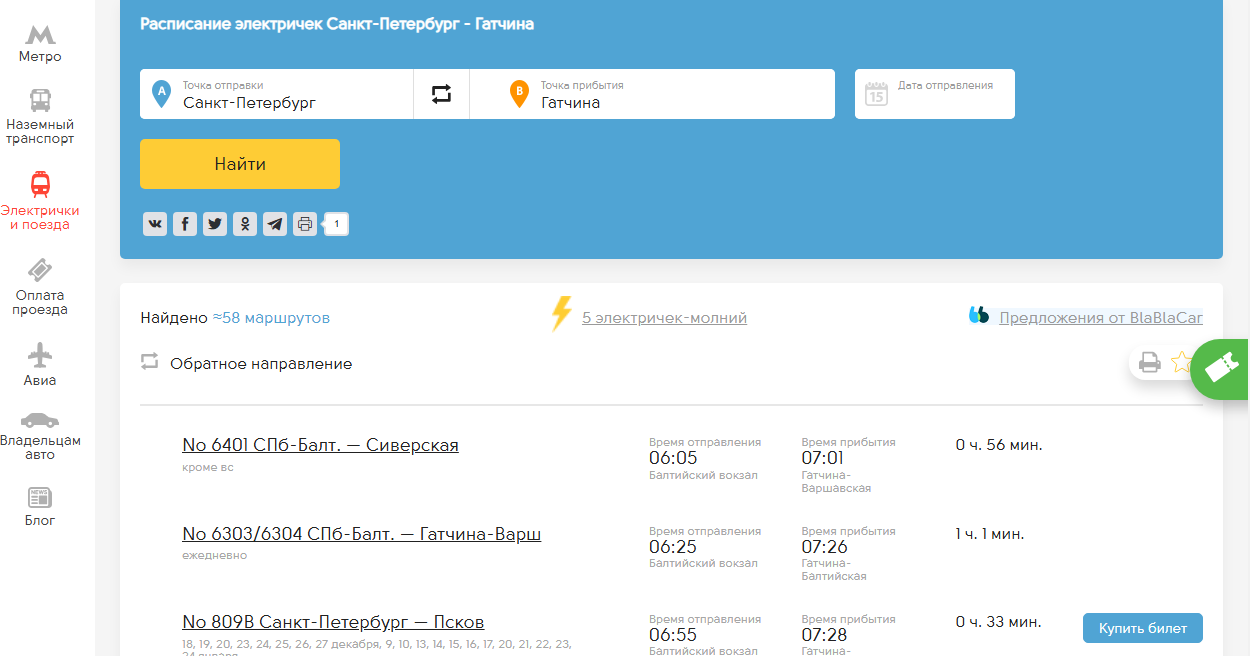Share through Telegram icon
1250x656 pixels.
275,224
